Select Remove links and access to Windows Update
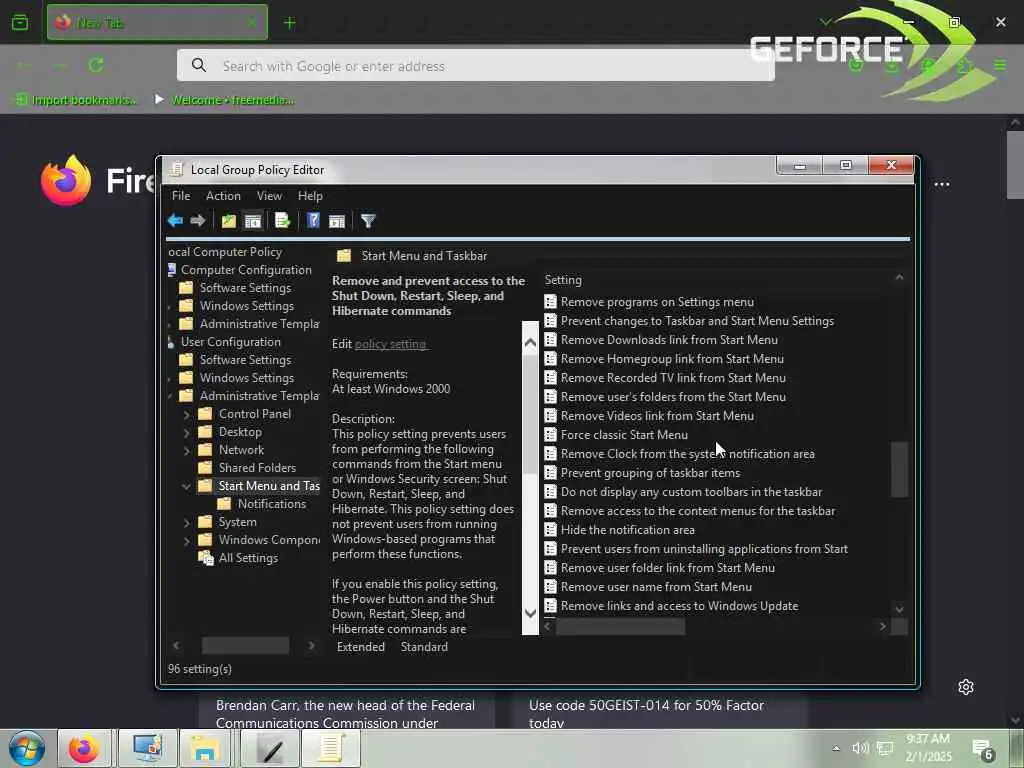Viewport: 1024px width, 768px height. [679, 606]
